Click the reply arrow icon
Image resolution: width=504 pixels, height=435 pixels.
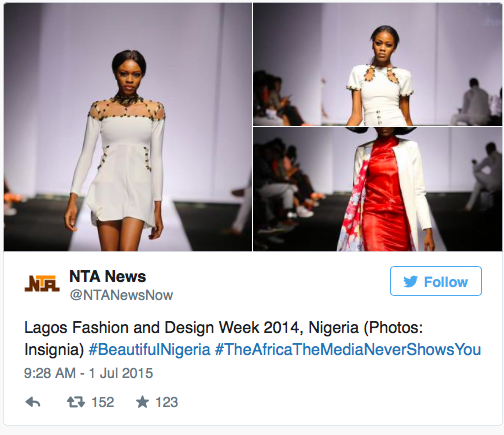coord(33,402)
